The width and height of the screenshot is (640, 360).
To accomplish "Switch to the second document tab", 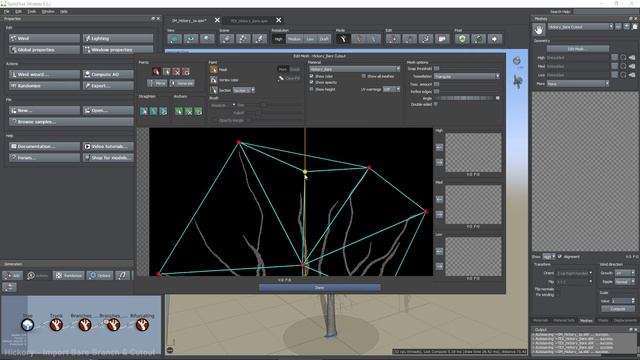I will pos(249,20).
